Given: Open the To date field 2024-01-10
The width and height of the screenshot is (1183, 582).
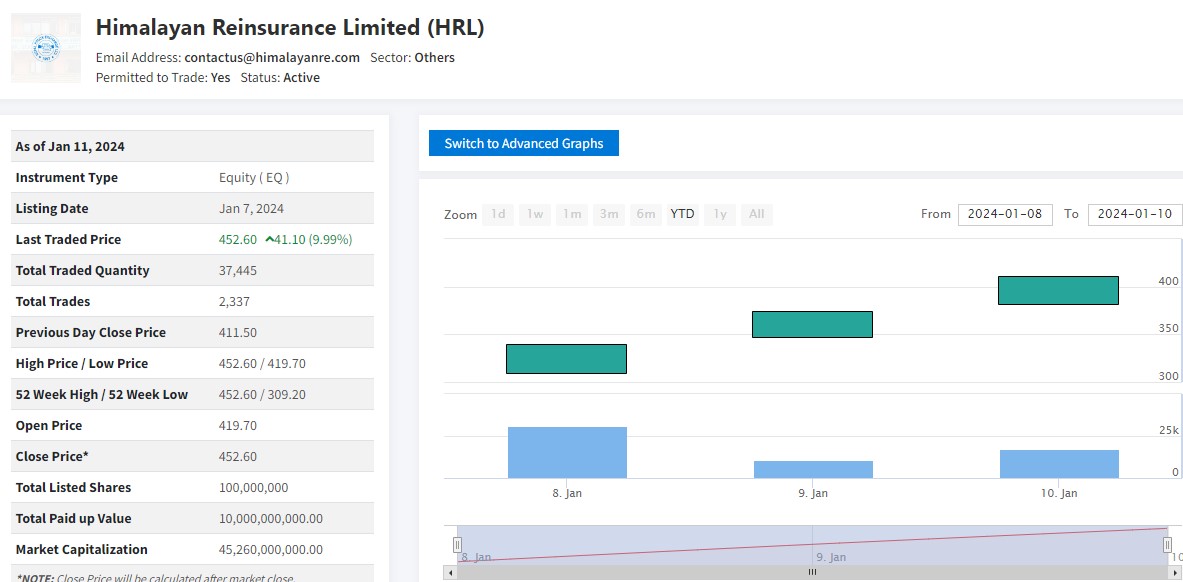Looking at the screenshot, I should pos(1135,214).
